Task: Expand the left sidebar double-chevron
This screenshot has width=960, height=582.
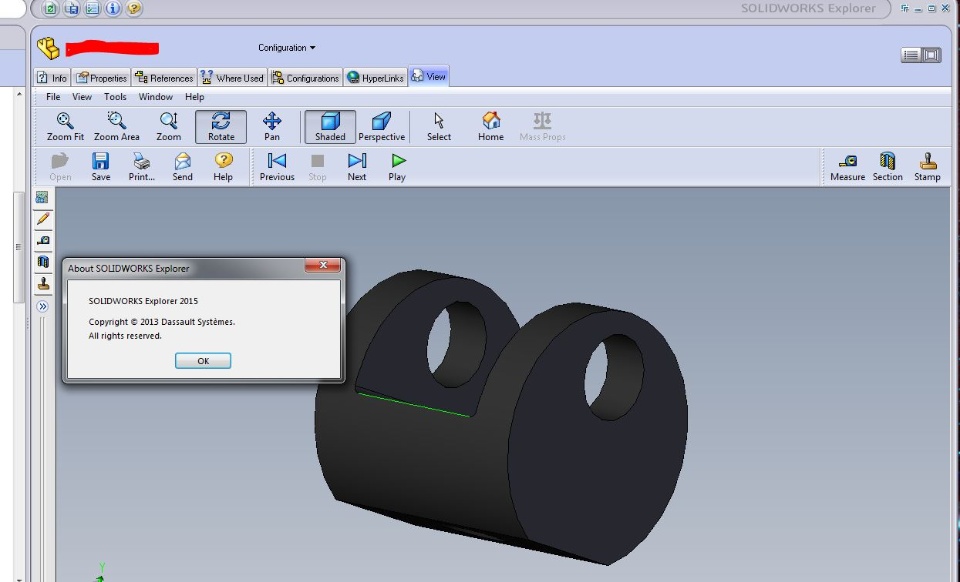Action: click(42, 306)
